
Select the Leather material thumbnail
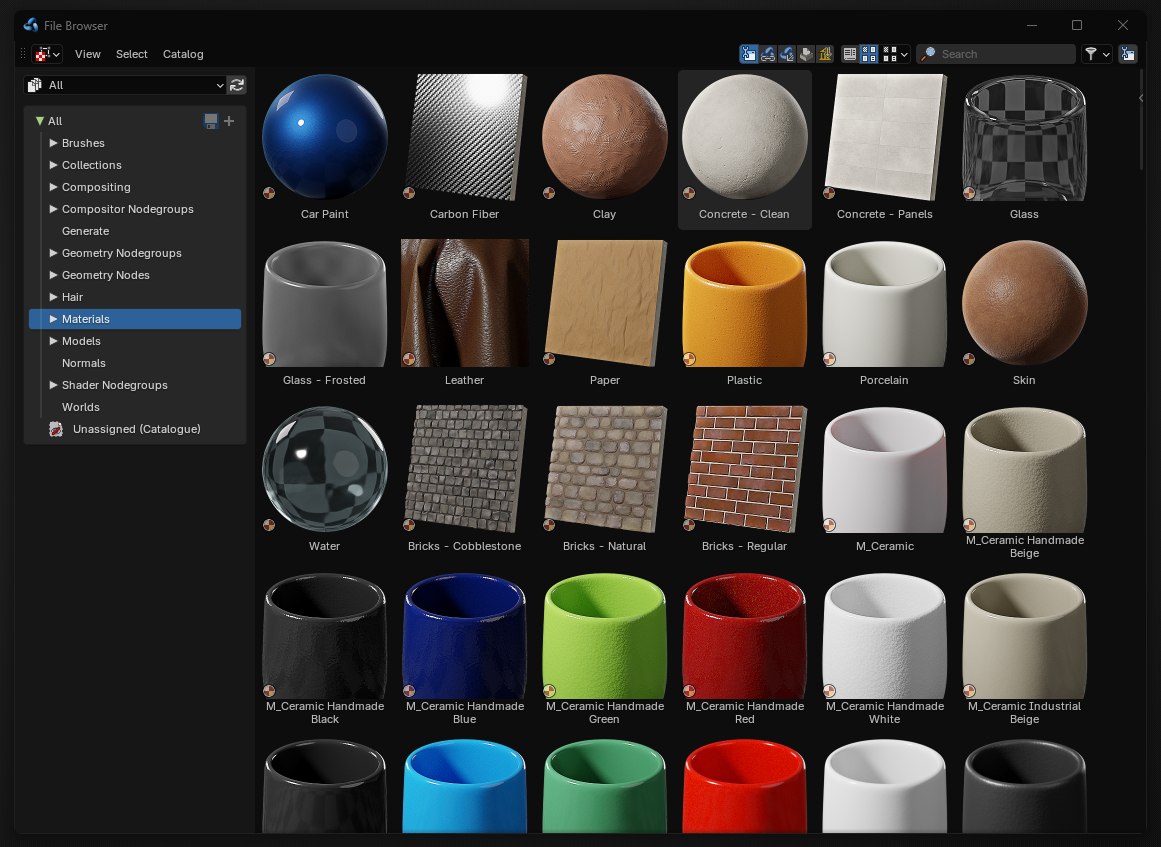(x=464, y=303)
